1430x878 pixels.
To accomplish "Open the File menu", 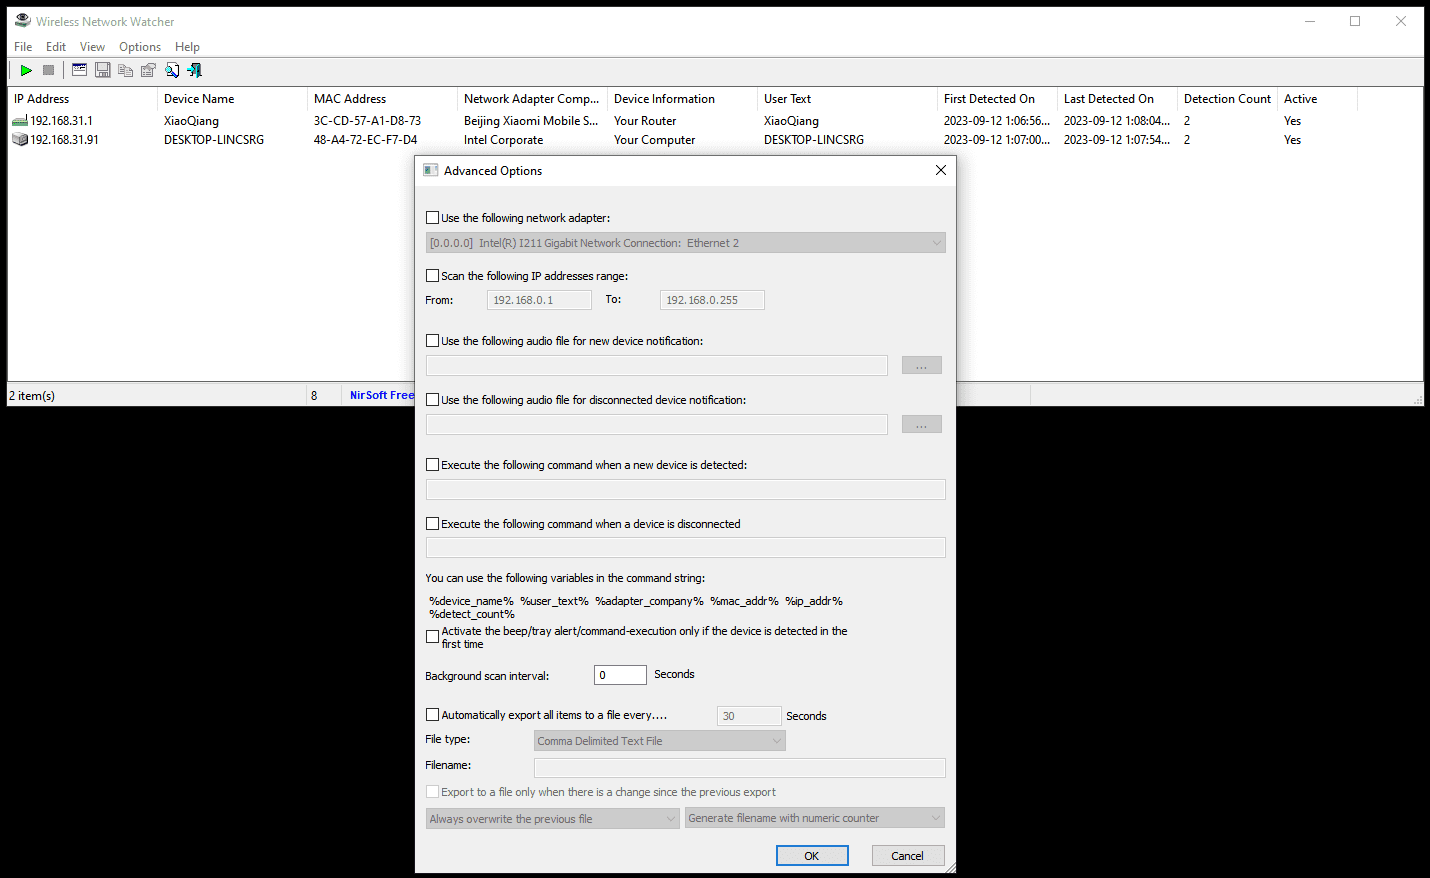I will click(23, 47).
